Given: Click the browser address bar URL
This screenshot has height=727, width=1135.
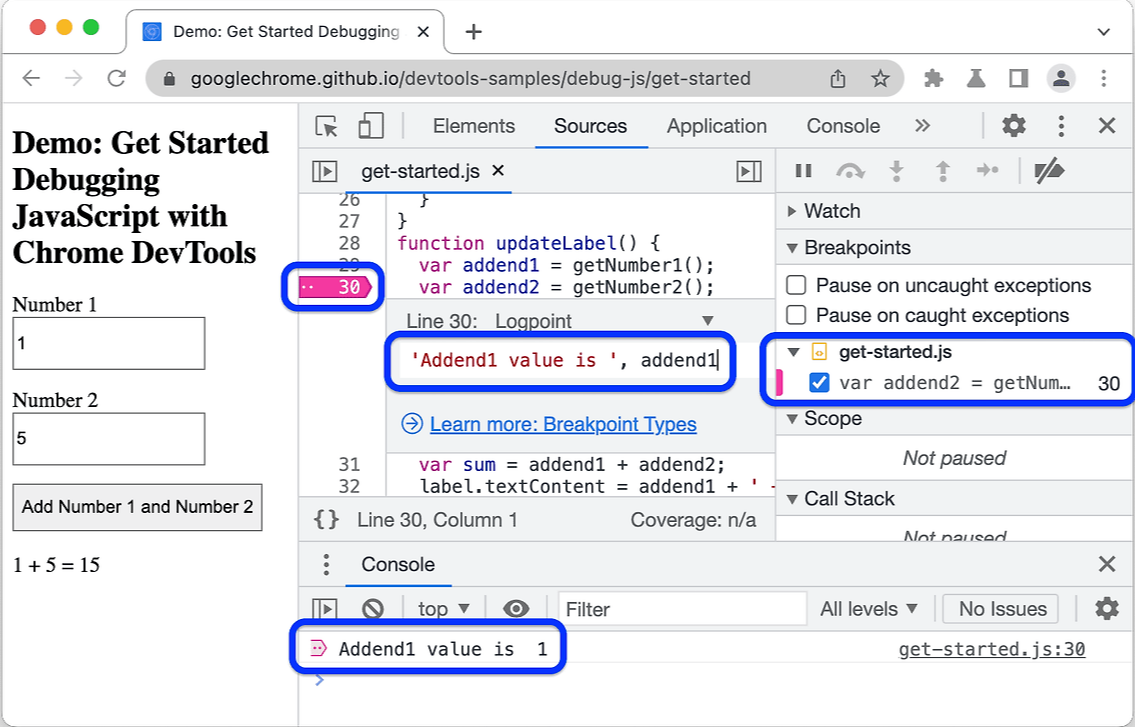Looking at the screenshot, I should tap(471, 78).
